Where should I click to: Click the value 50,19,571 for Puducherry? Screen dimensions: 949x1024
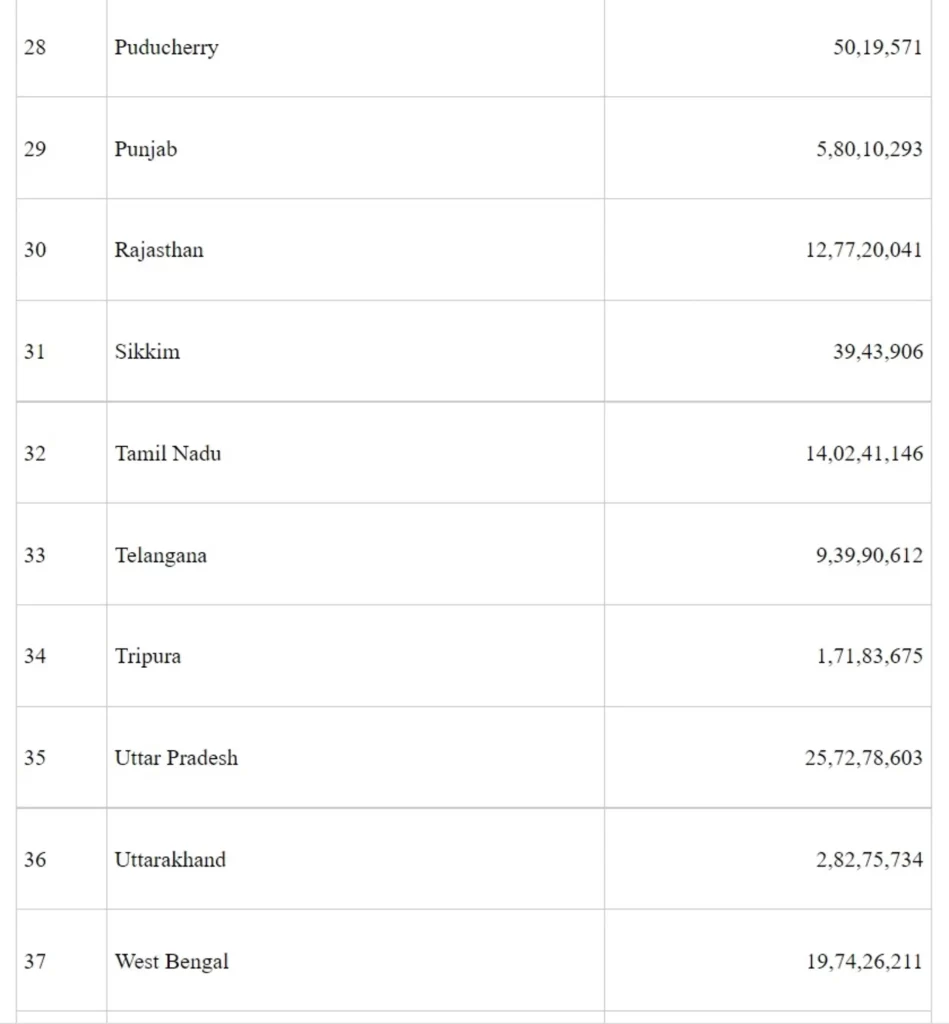877,48
